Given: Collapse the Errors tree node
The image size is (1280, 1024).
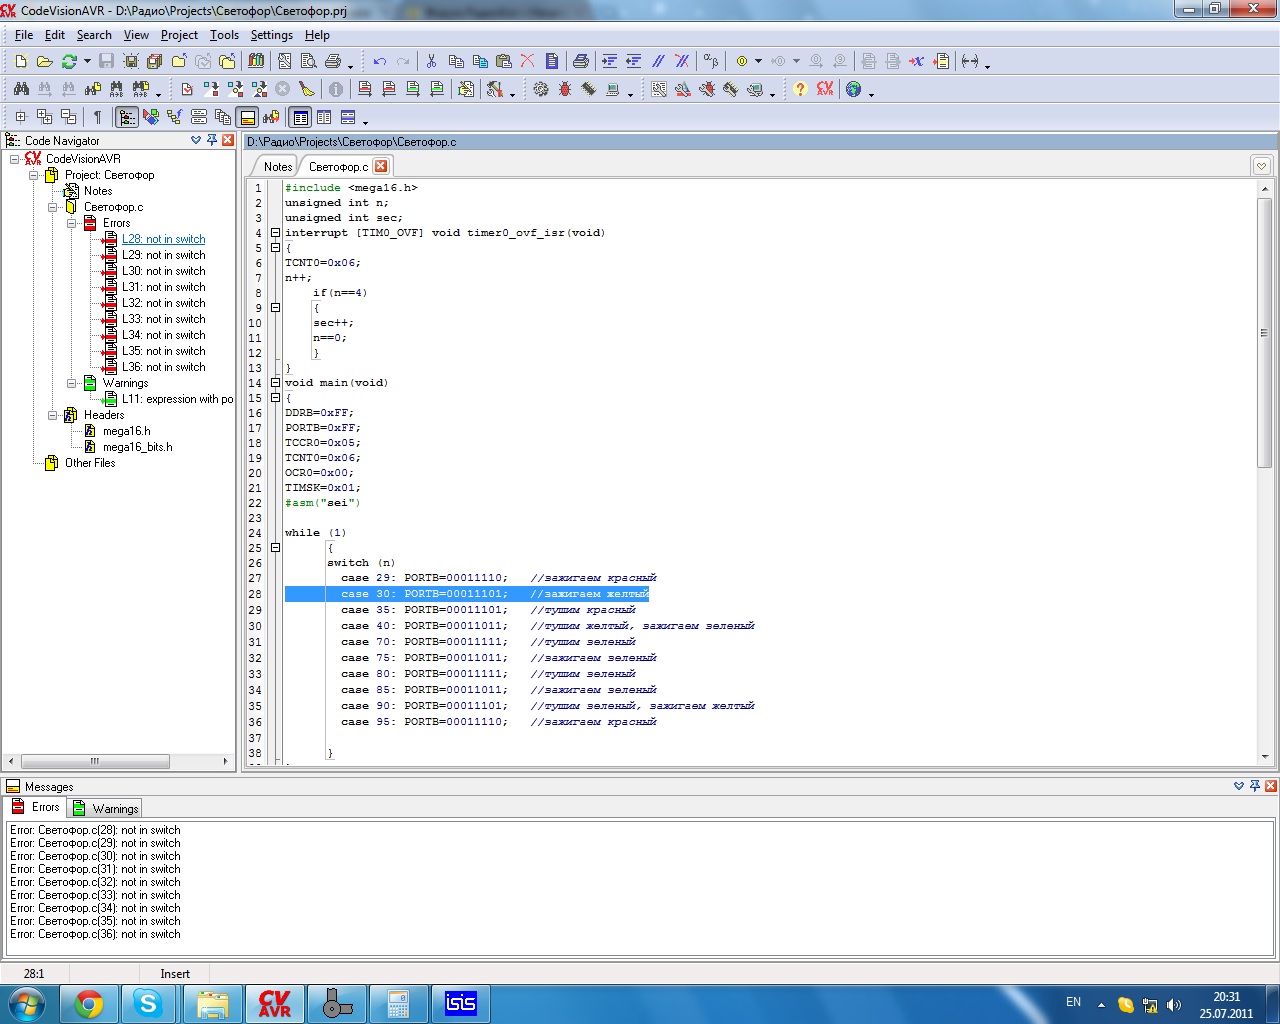Looking at the screenshot, I should tap(72, 223).
